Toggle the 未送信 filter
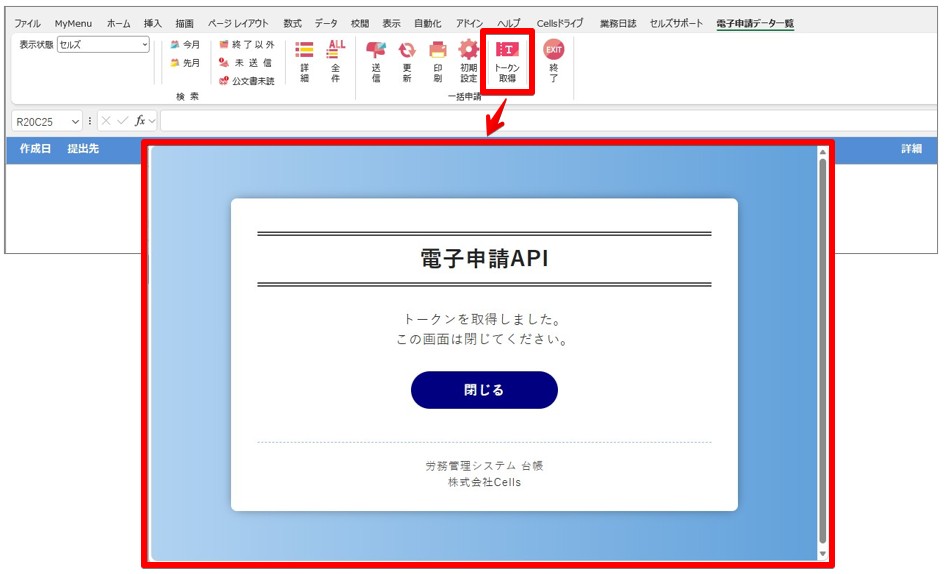This screenshot has height=574, width=949. [x=245, y=63]
